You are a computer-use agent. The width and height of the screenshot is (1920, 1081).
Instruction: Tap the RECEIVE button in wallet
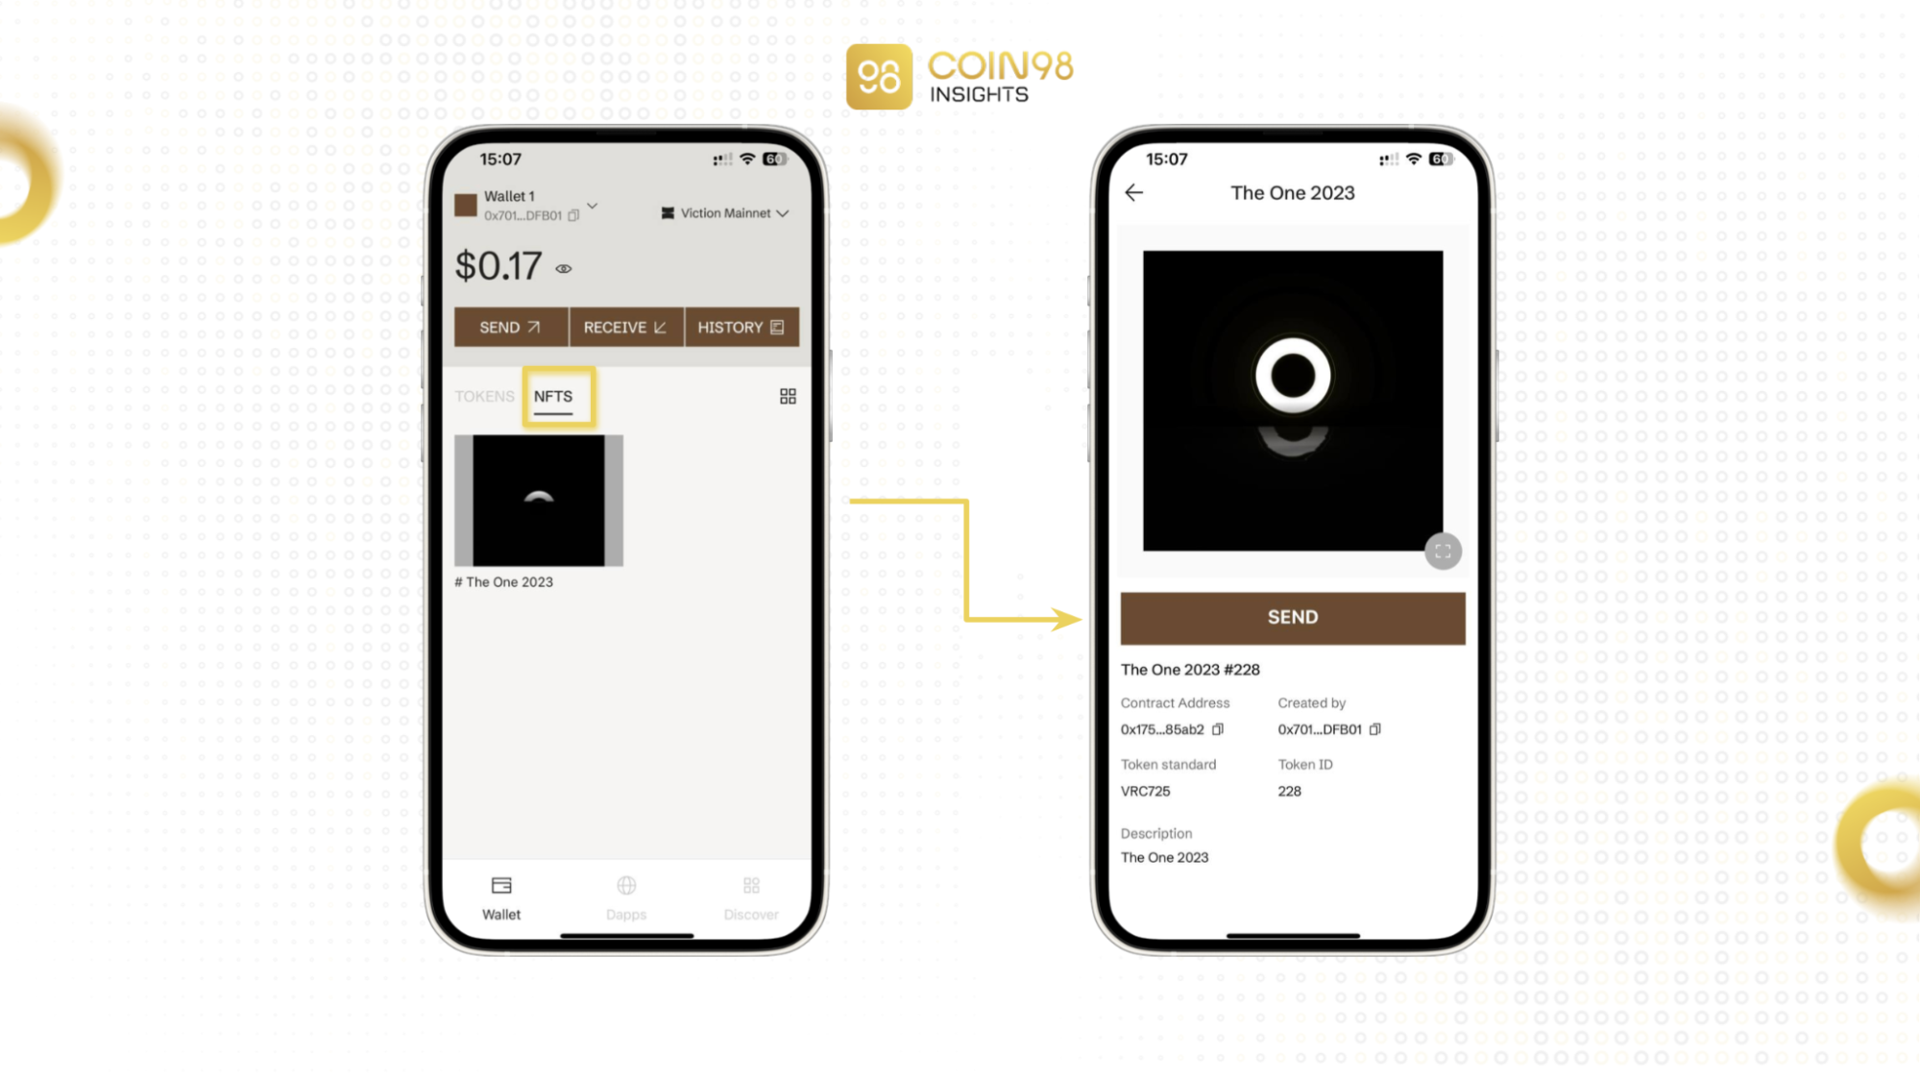pos(624,327)
